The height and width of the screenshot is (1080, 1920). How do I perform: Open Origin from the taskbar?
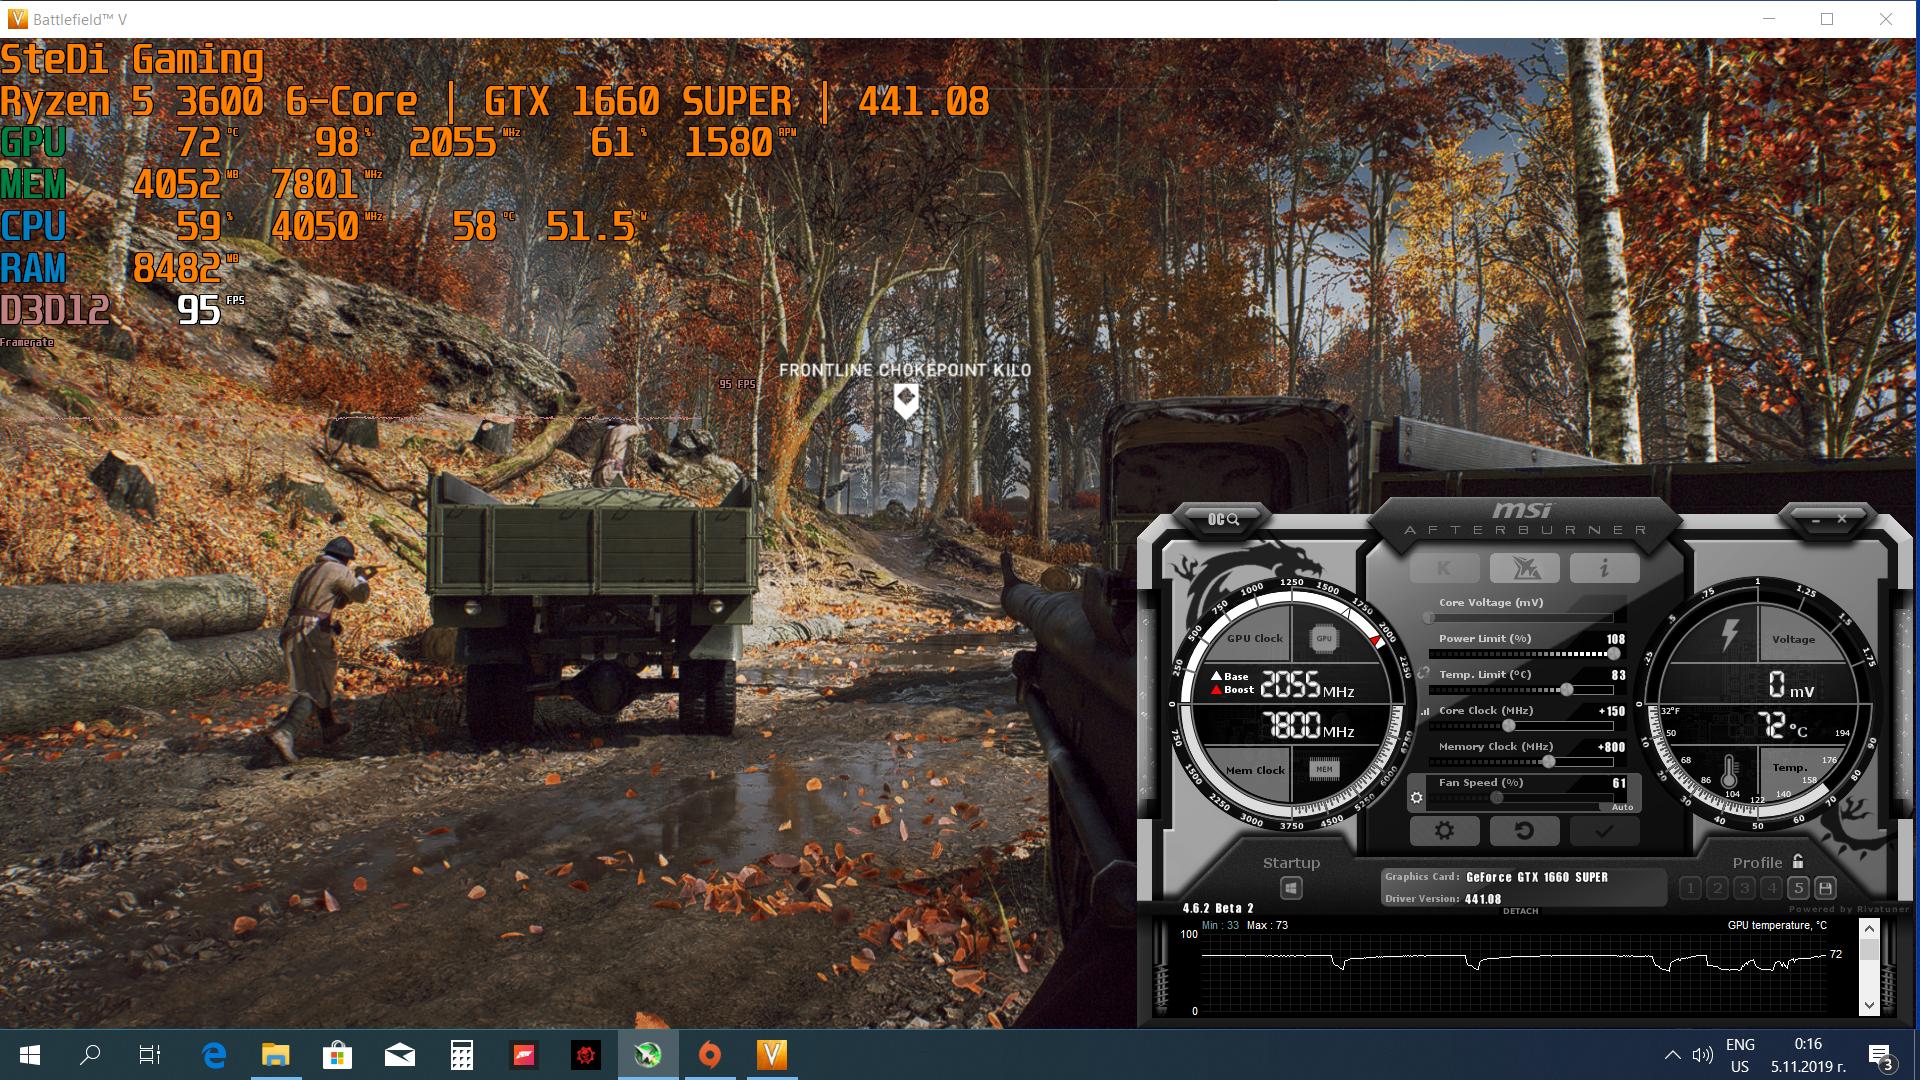(x=710, y=1055)
